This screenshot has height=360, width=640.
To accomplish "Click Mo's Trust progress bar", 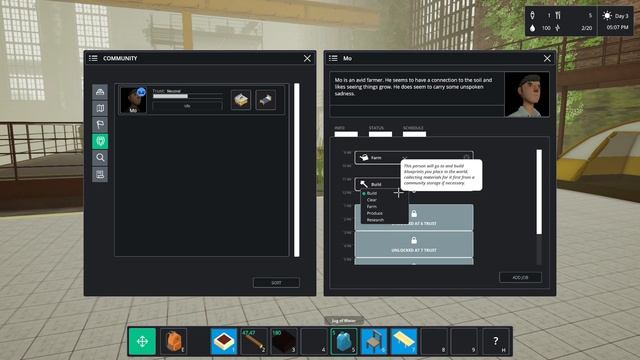I will click(x=188, y=96).
